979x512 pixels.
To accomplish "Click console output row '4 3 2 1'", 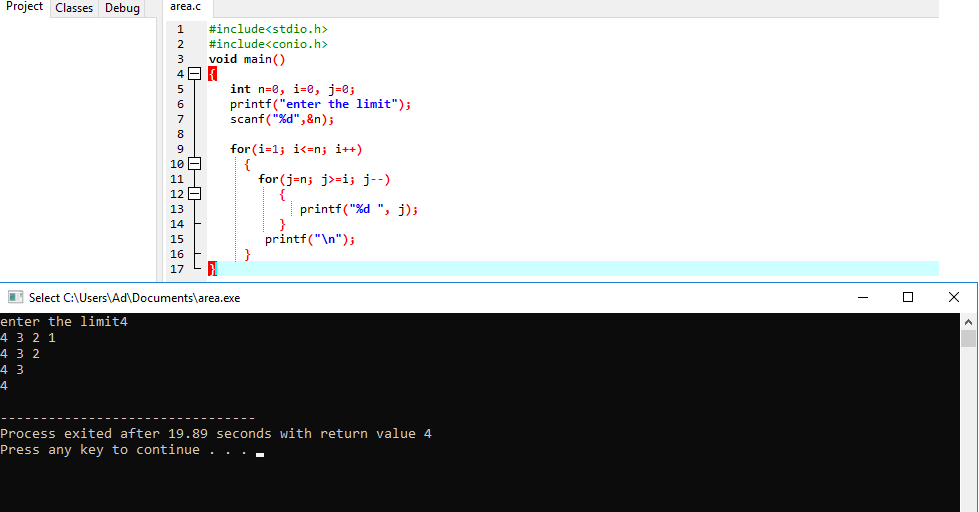I will [28, 338].
